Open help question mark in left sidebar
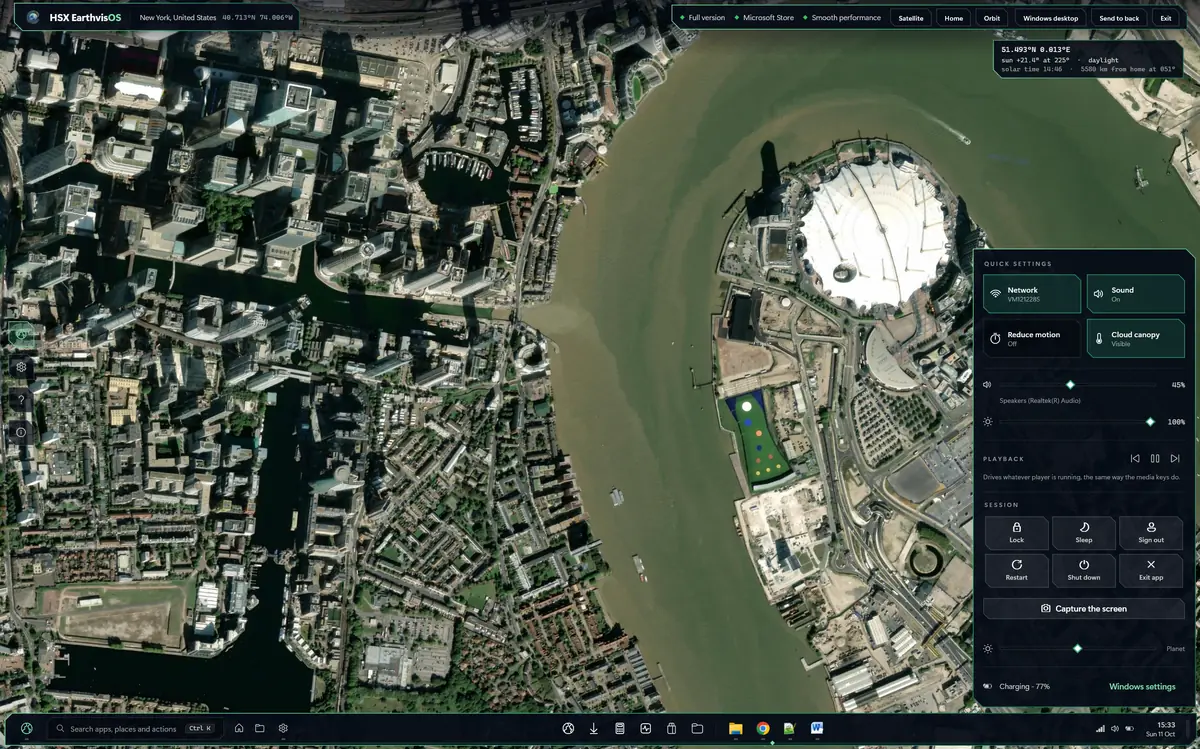 point(21,400)
